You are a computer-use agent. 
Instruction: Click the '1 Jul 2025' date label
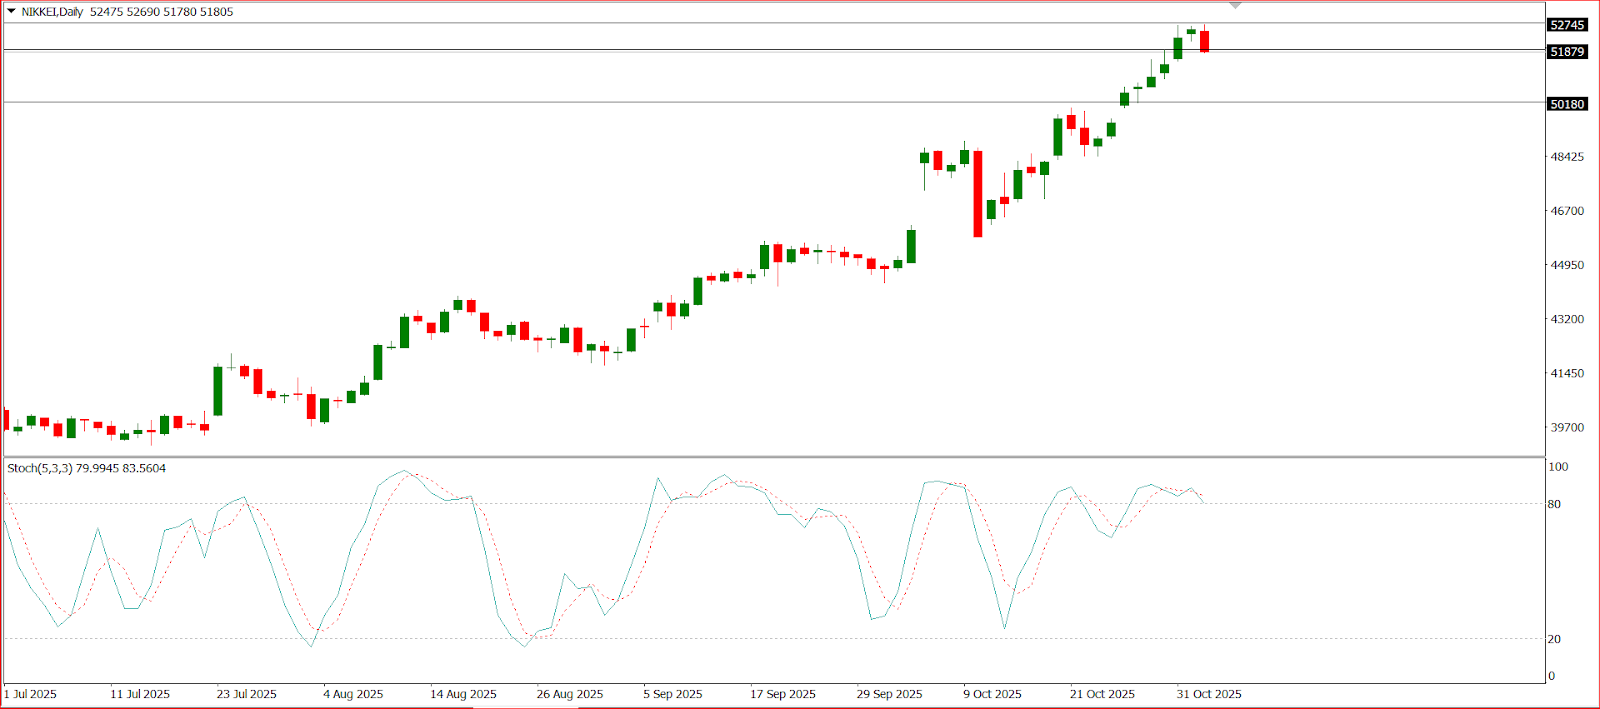[30, 694]
